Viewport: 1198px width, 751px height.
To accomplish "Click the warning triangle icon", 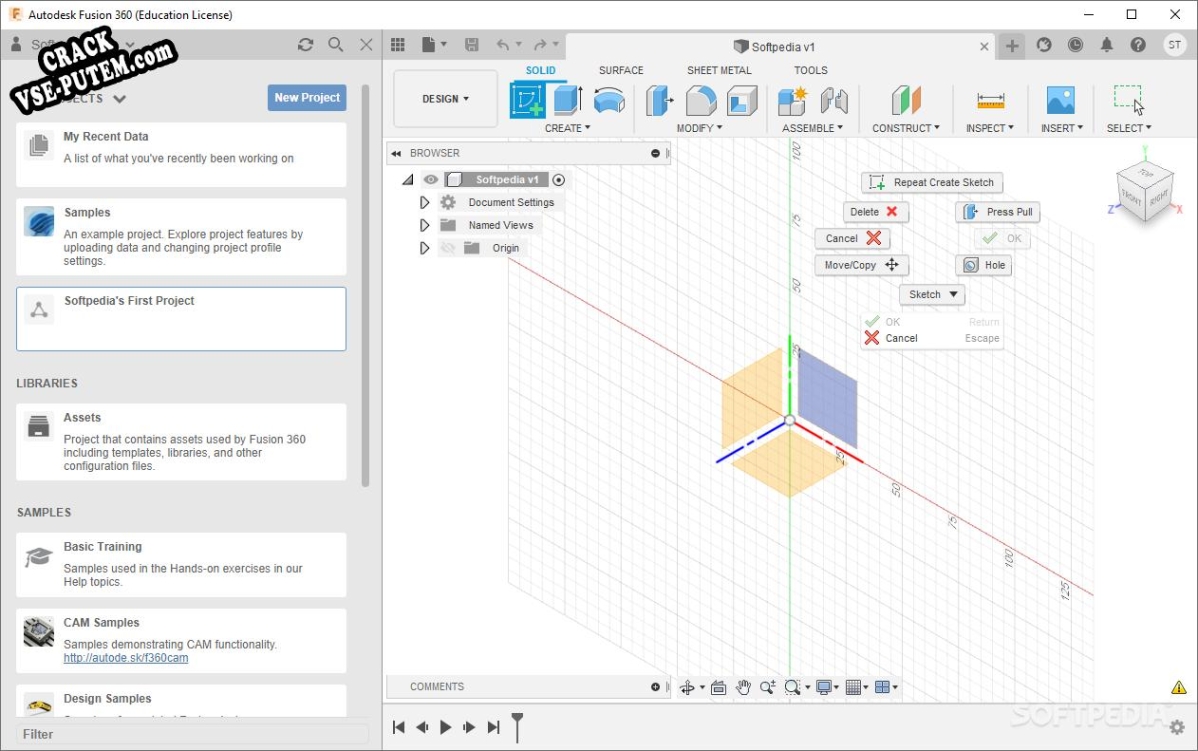I will [x=1179, y=688].
